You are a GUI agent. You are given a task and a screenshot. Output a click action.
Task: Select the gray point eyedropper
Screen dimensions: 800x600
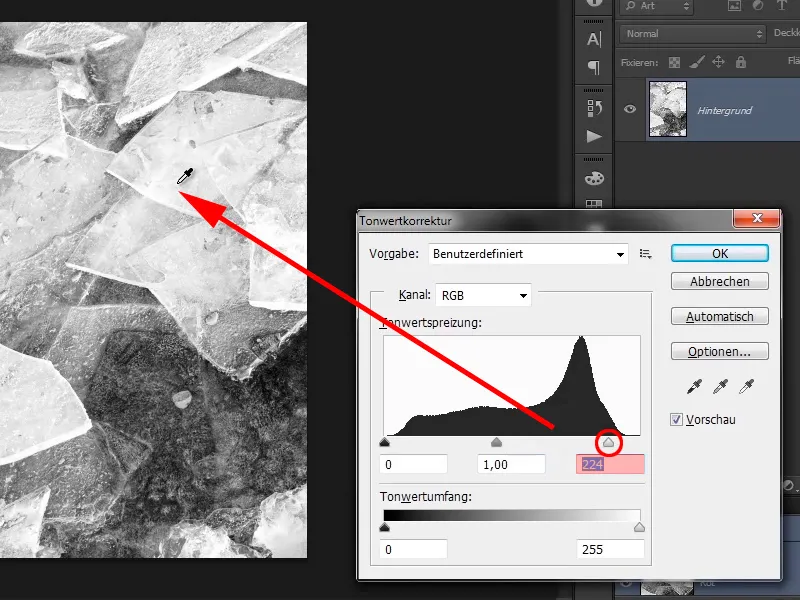click(720, 387)
